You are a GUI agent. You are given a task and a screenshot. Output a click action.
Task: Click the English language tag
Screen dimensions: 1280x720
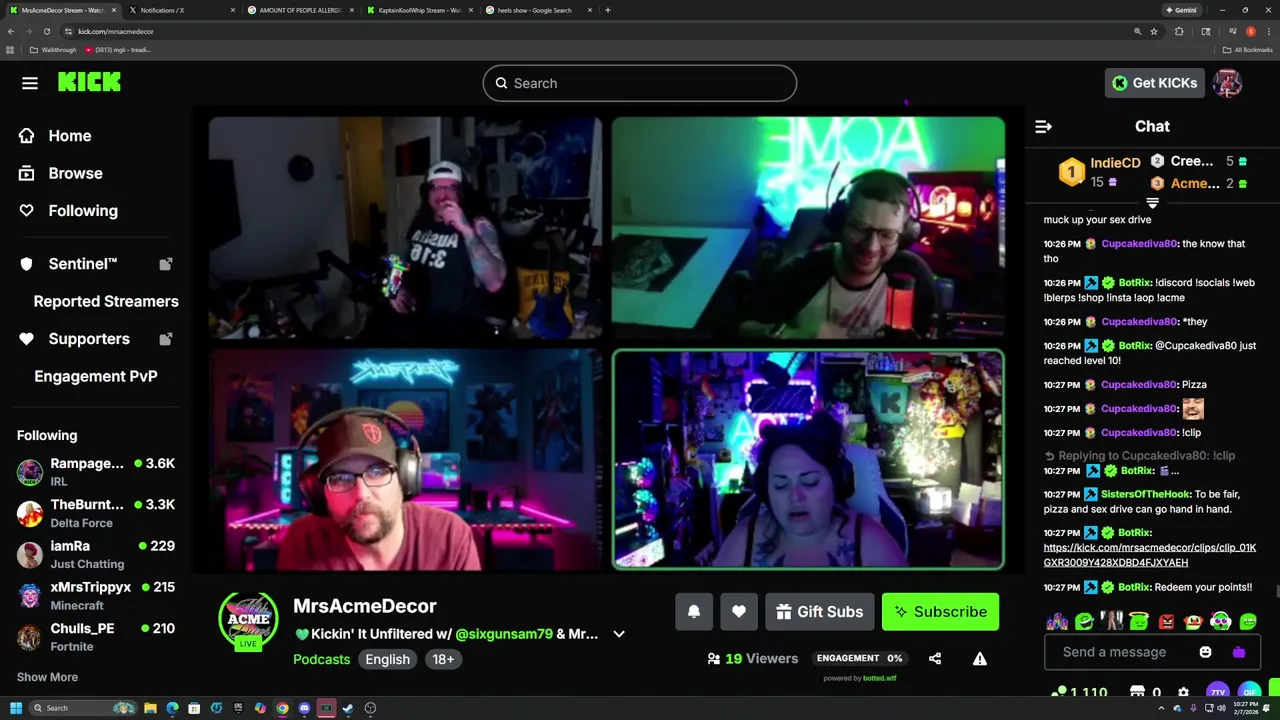pos(388,659)
